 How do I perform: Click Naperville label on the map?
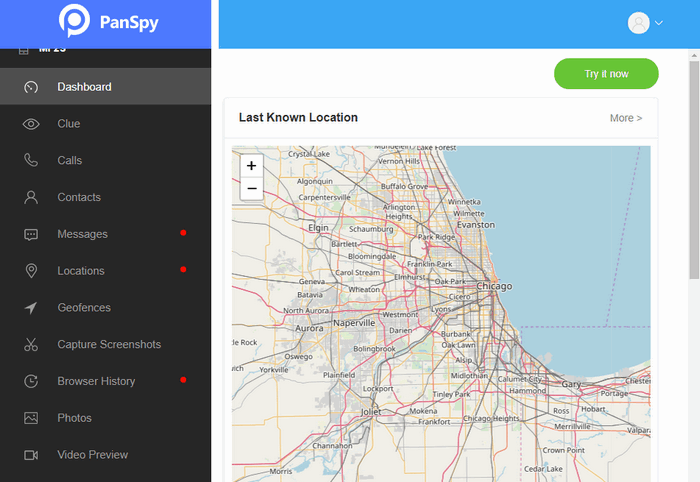coord(354,323)
